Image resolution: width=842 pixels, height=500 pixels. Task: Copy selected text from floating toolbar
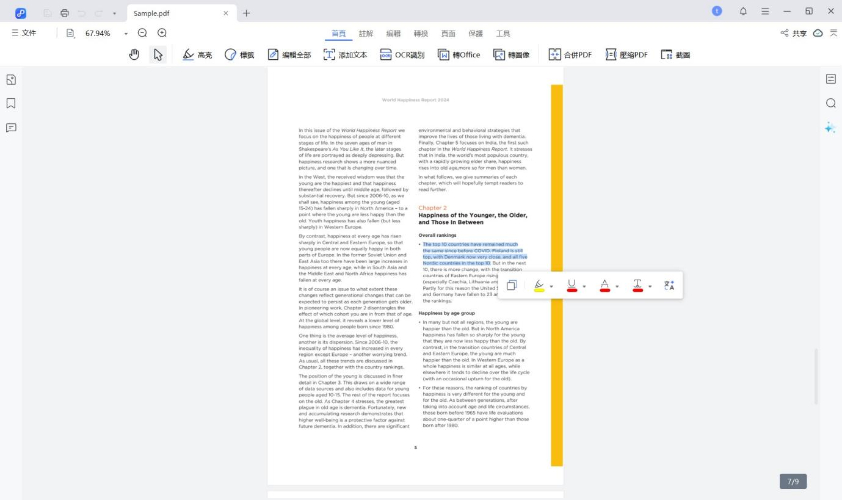coord(511,286)
